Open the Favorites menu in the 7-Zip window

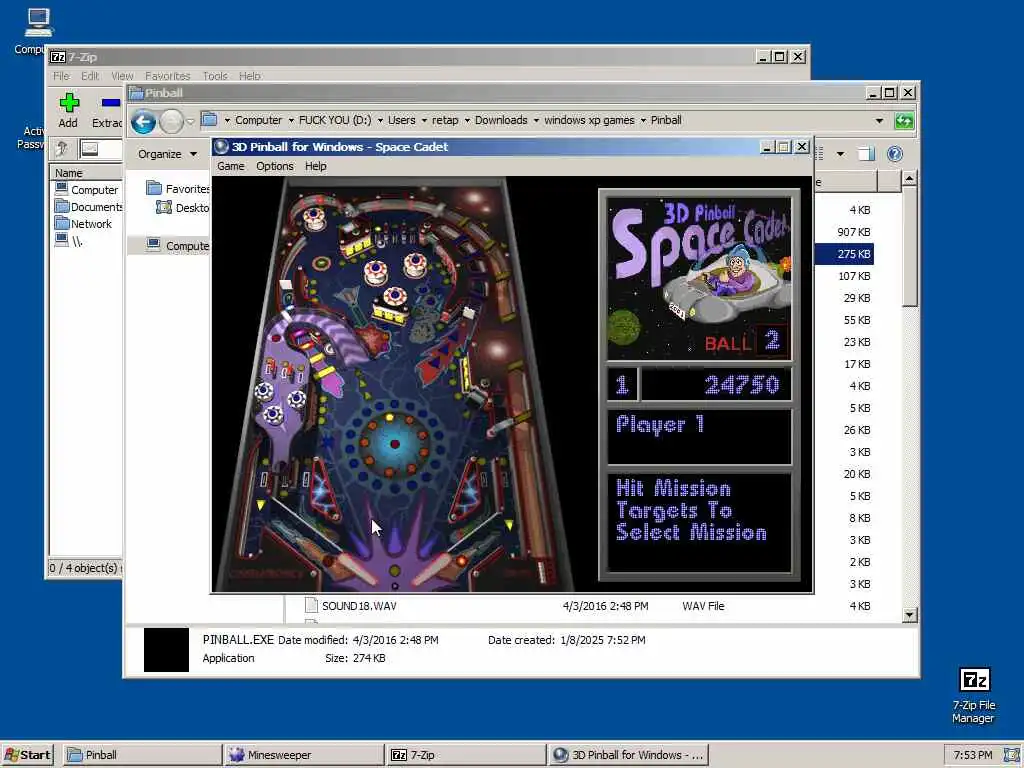(167, 76)
